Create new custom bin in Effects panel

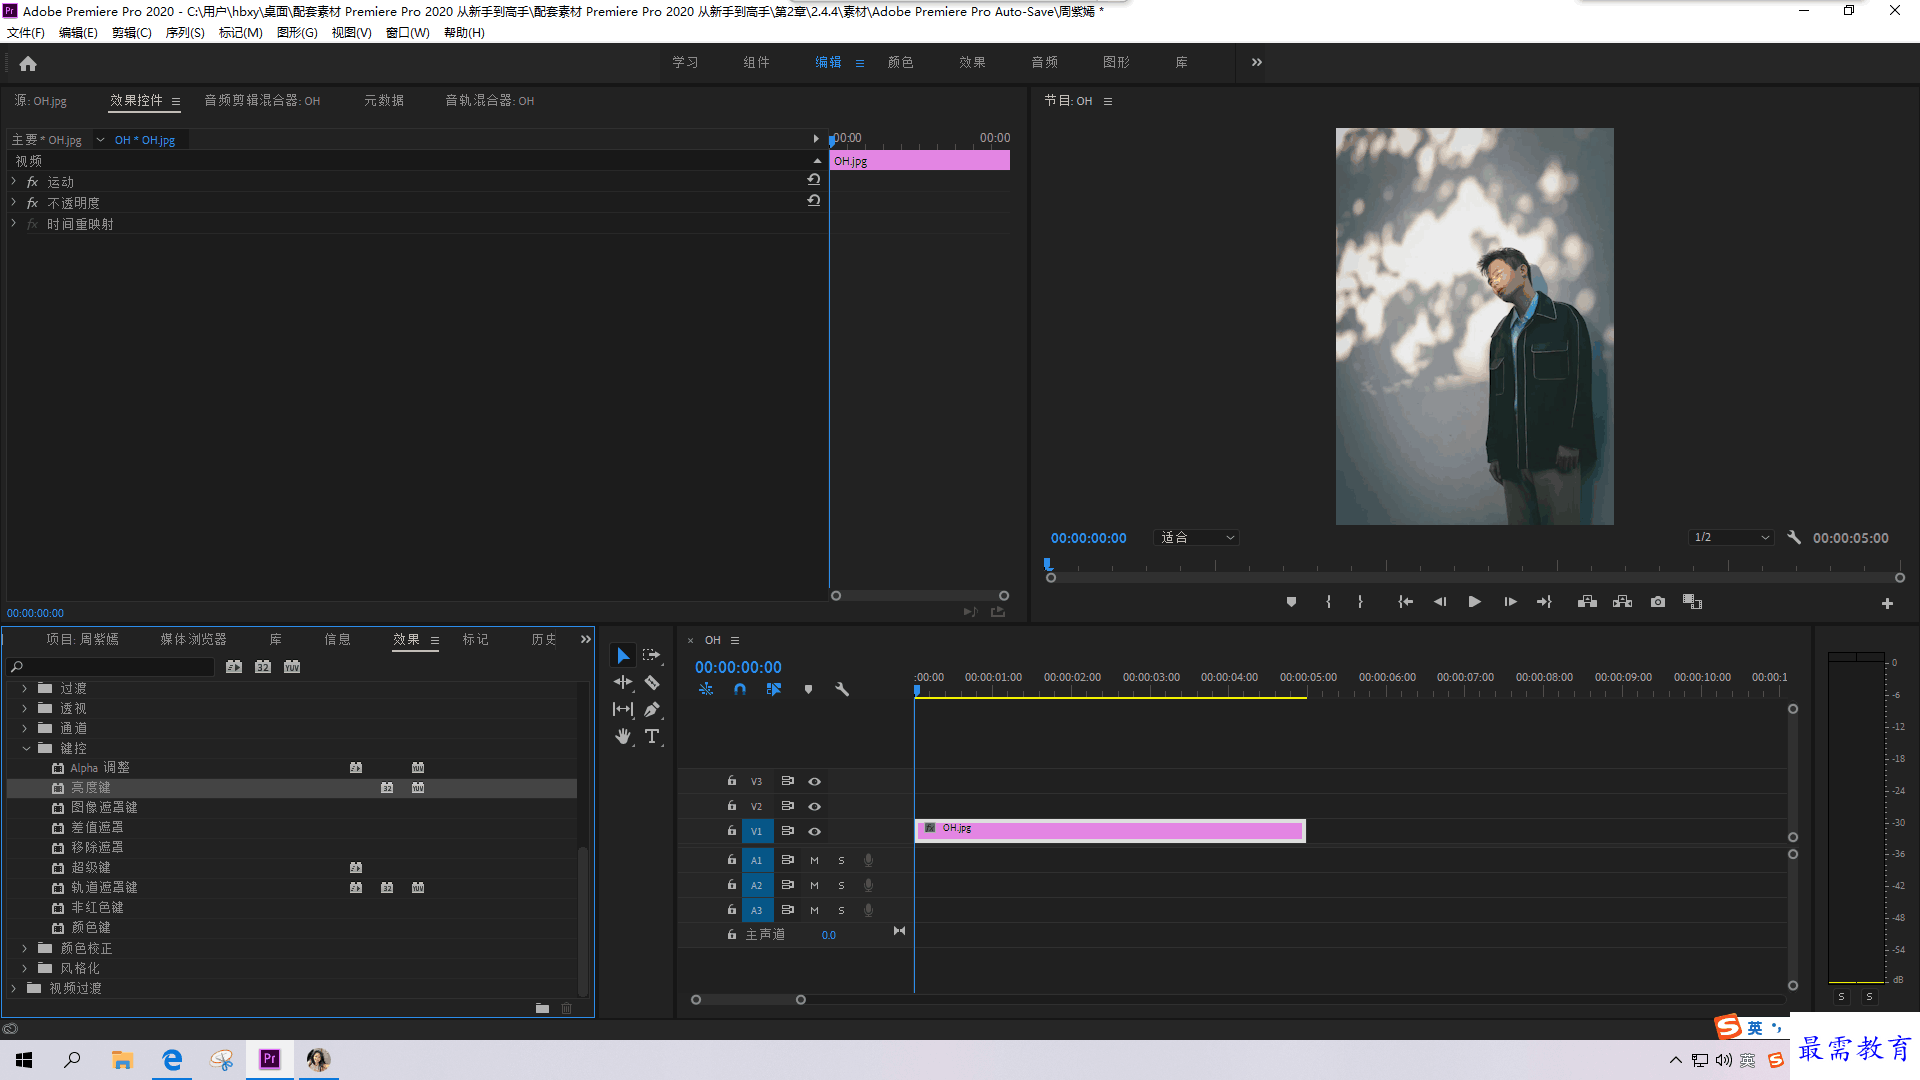click(542, 1008)
